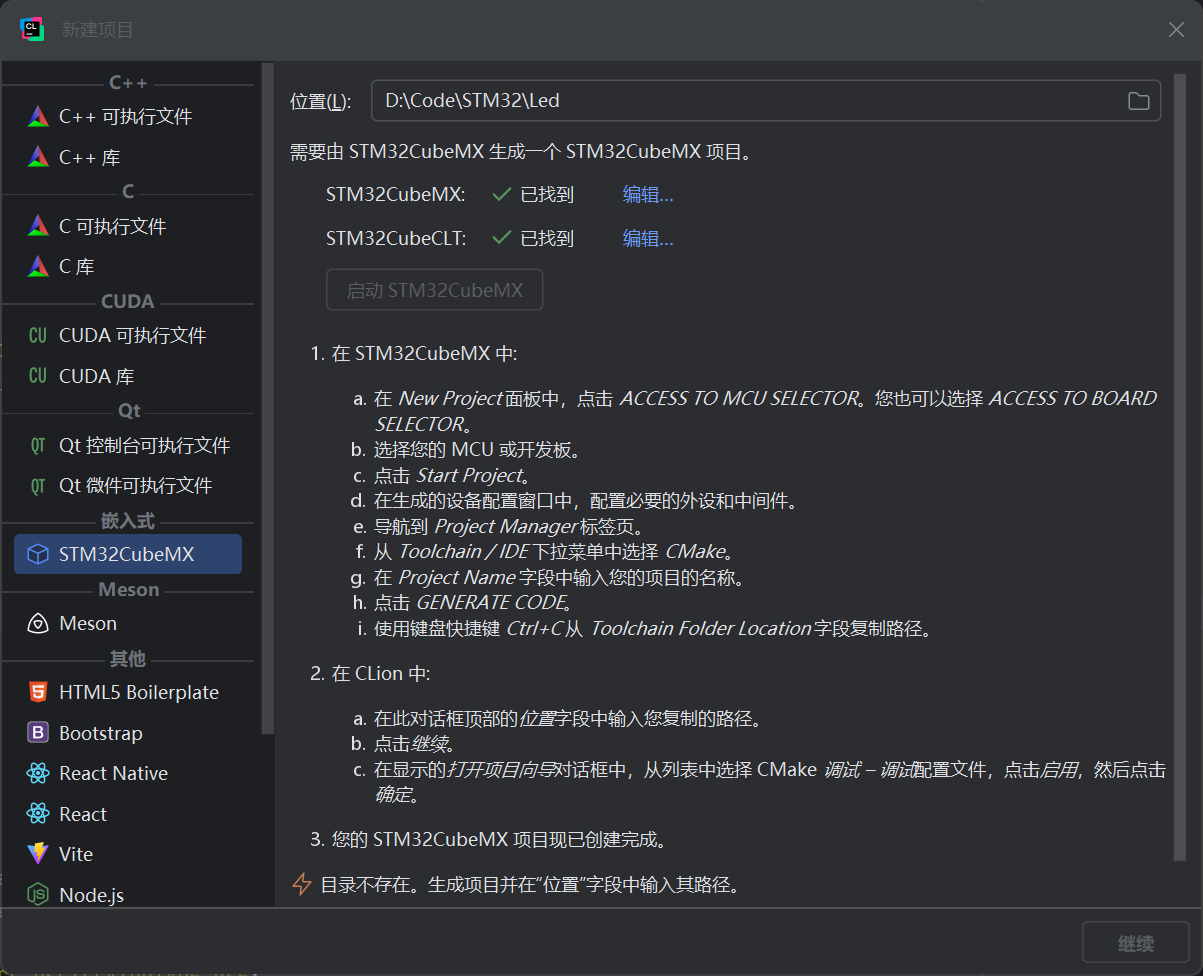This screenshot has width=1203, height=976.
Task: Select C++ 可执行文件 project type
Action: click(x=128, y=116)
